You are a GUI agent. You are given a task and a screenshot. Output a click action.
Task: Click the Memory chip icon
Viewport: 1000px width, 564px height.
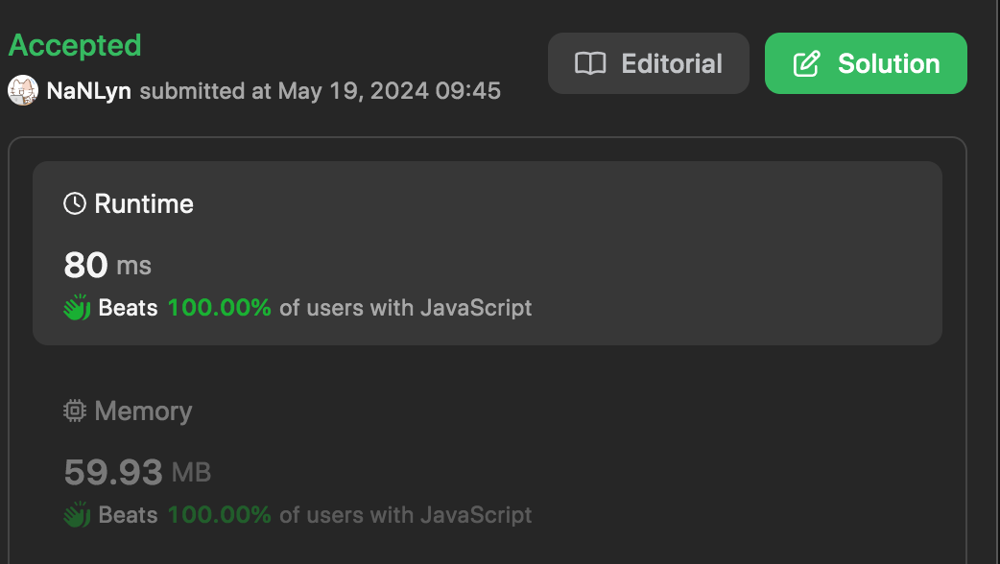[x=75, y=411]
